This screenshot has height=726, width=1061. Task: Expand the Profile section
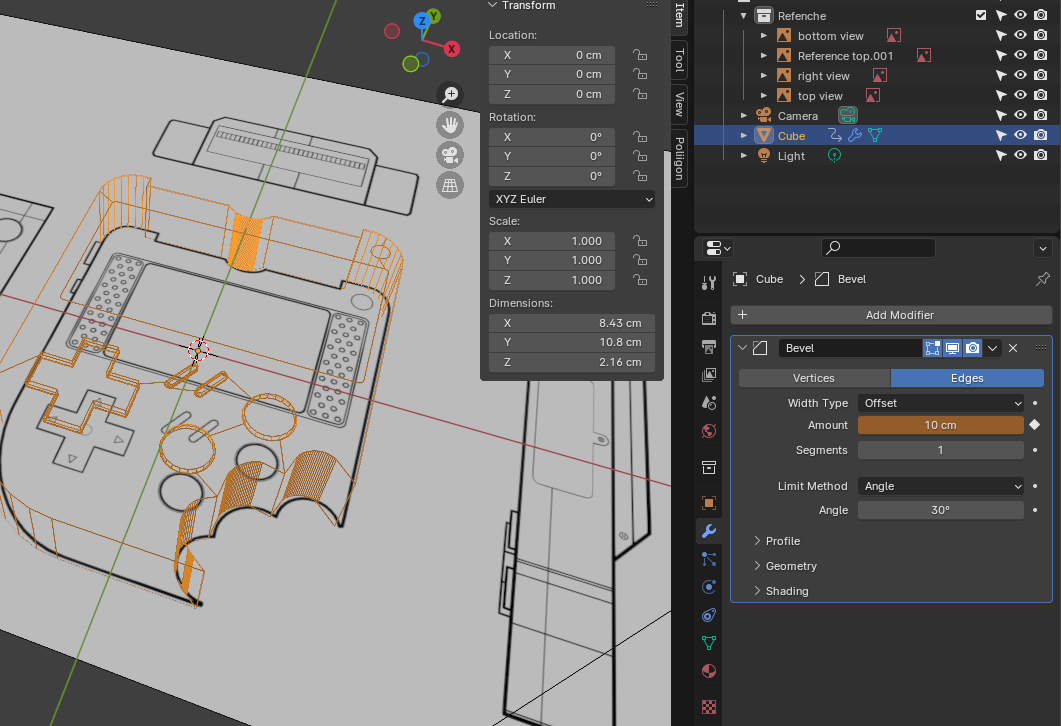tap(782, 541)
